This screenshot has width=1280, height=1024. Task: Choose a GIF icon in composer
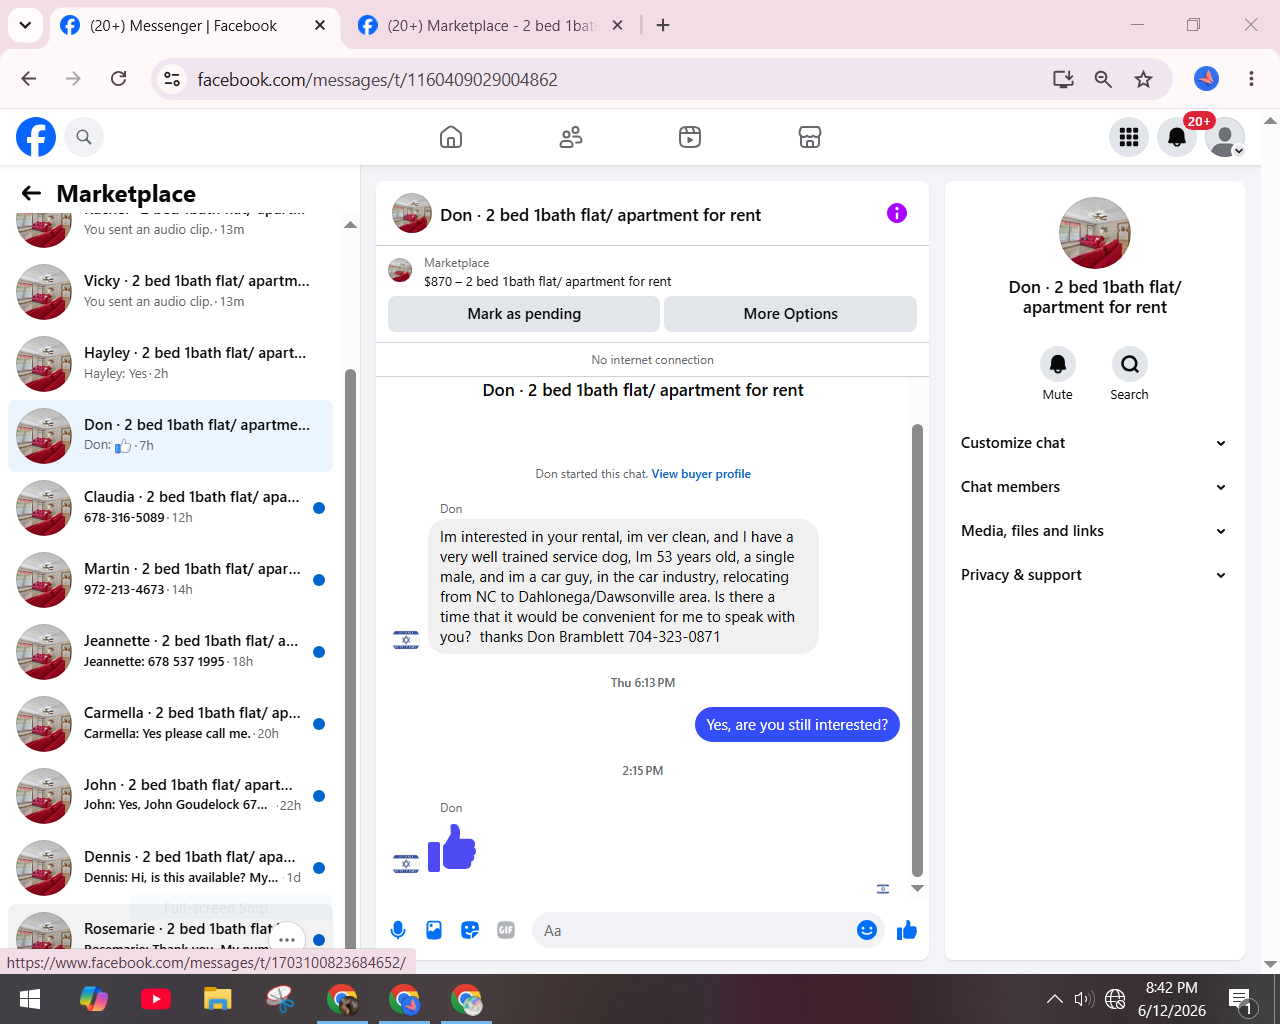point(506,930)
